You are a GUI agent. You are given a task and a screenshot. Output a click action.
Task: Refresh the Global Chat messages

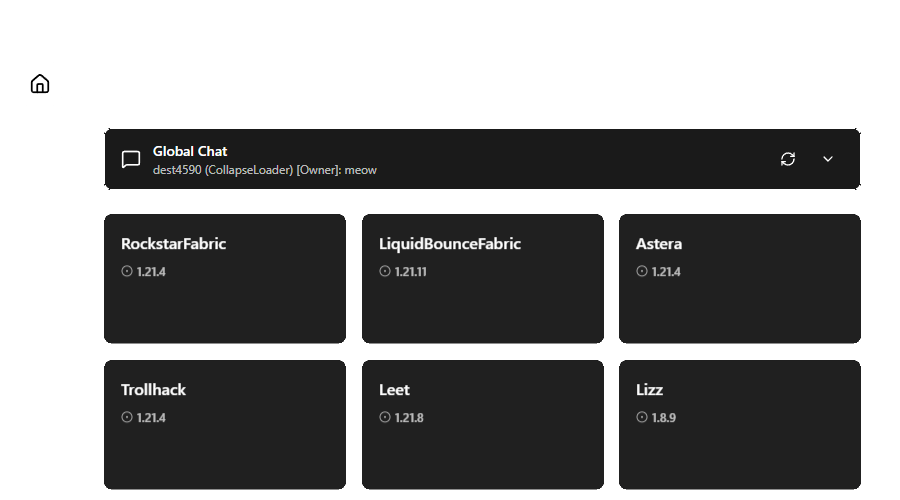[x=788, y=159]
